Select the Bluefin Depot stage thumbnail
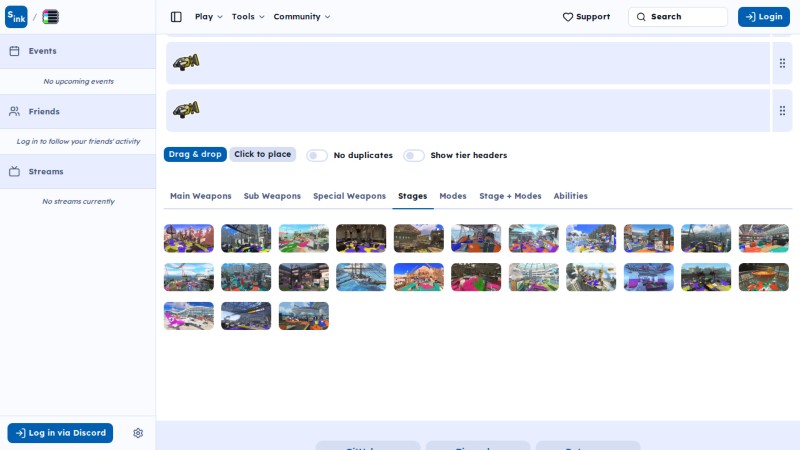Viewport: 800px width, 450px height. [x=706, y=277]
